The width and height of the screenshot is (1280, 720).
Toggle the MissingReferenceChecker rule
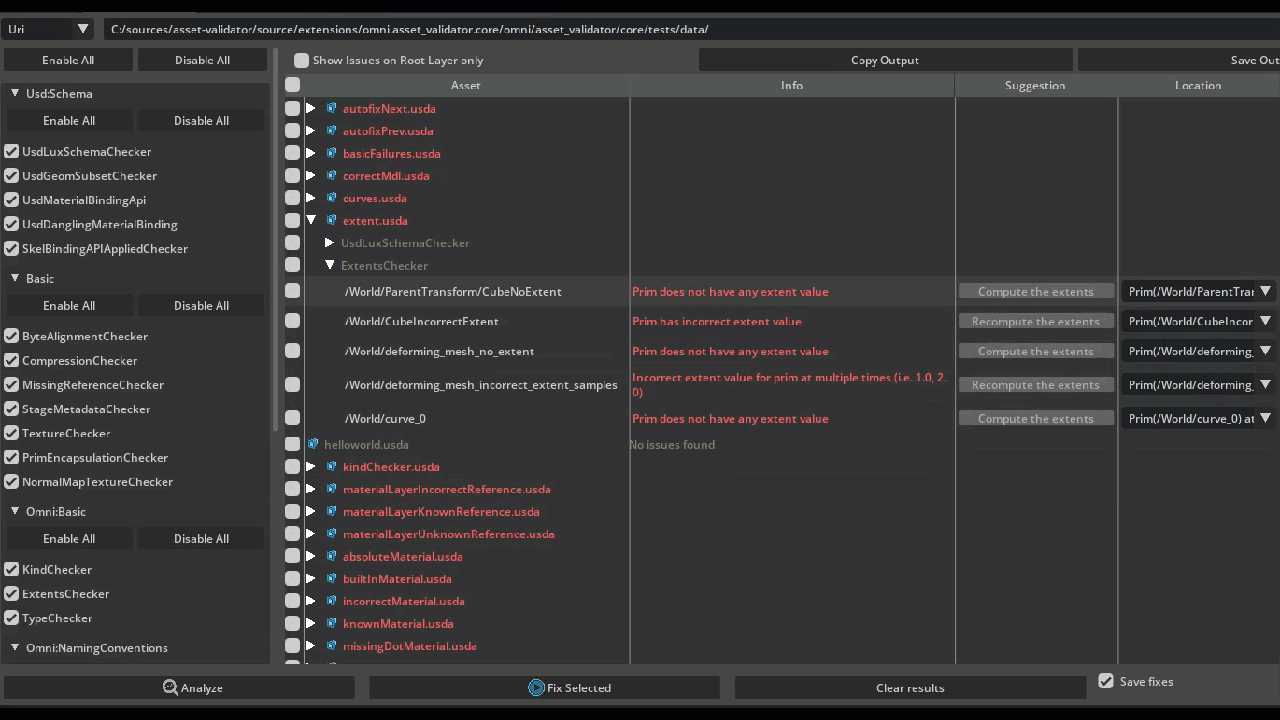click(x=12, y=385)
